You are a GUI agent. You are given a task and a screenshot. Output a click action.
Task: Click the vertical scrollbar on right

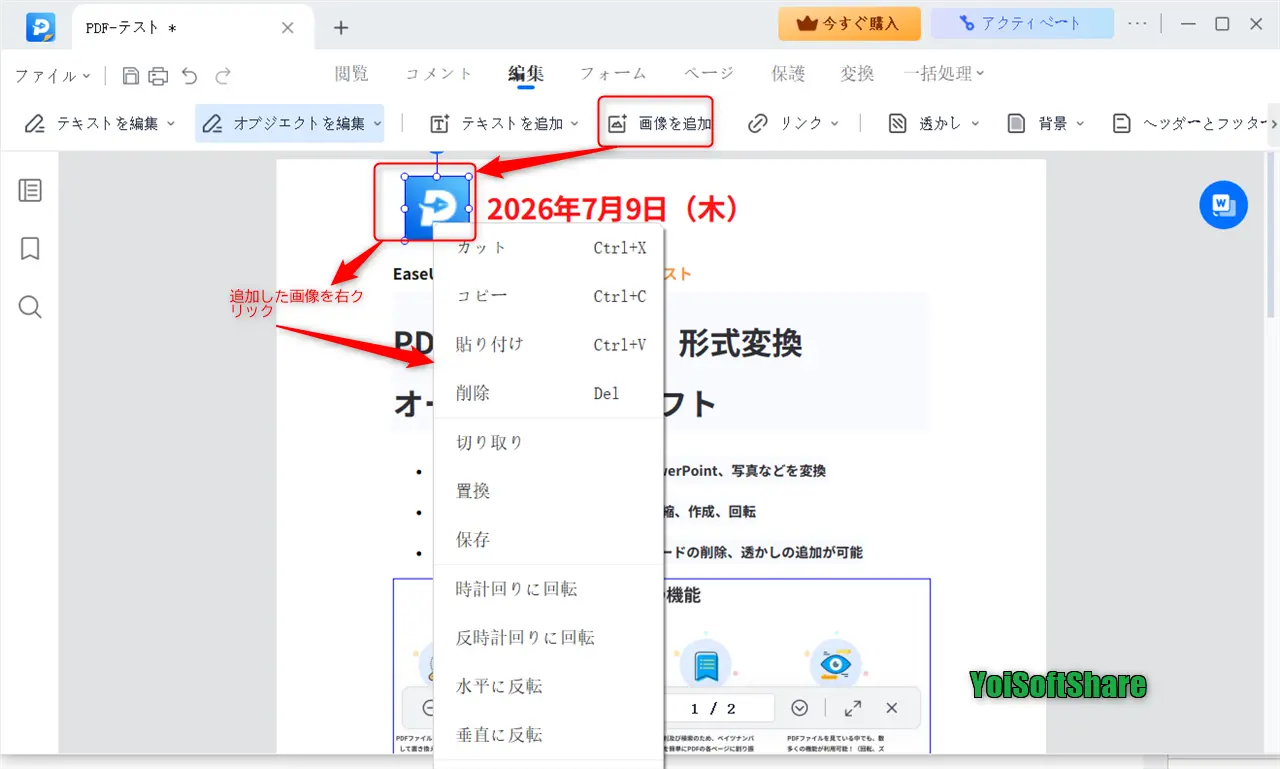1273,235
